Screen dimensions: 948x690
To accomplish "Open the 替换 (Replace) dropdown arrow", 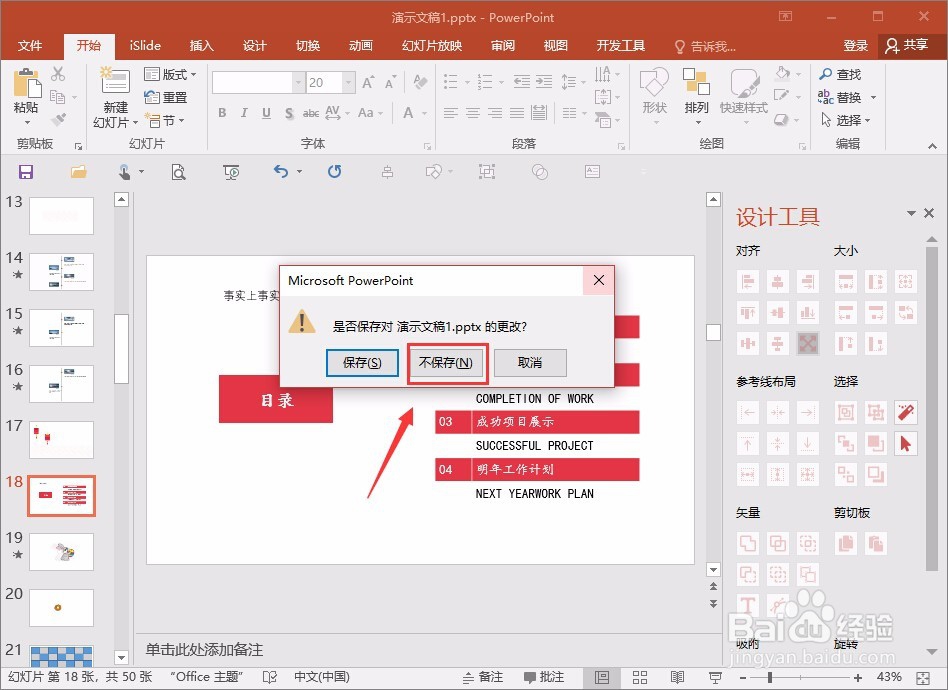I will [x=873, y=97].
